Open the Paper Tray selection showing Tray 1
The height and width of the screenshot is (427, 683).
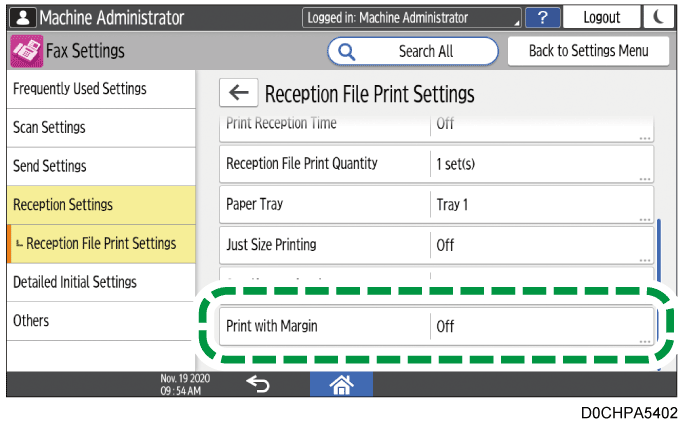pos(542,204)
